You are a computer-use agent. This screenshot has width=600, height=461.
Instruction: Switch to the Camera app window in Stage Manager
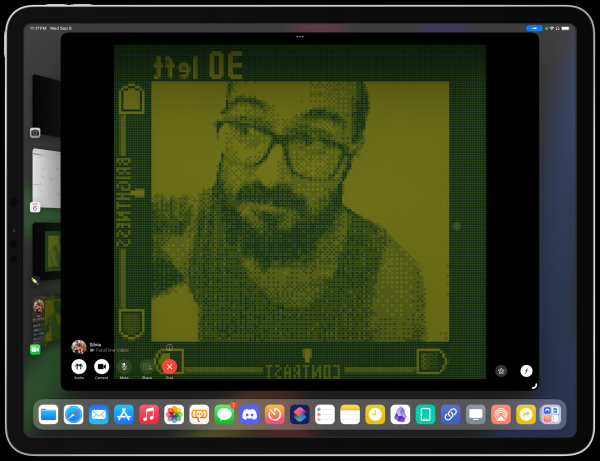tap(46, 105)
